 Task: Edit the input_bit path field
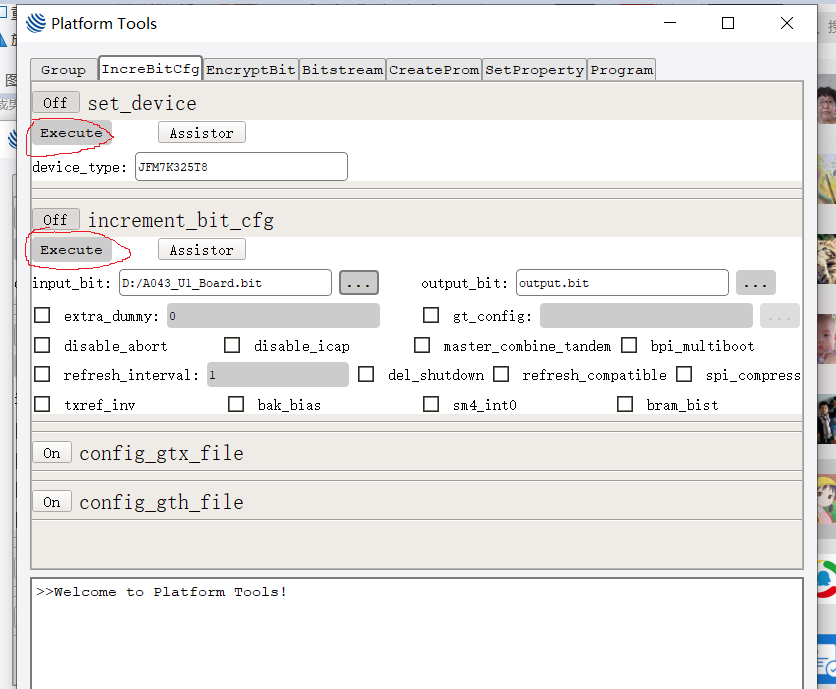click(225, 283)
